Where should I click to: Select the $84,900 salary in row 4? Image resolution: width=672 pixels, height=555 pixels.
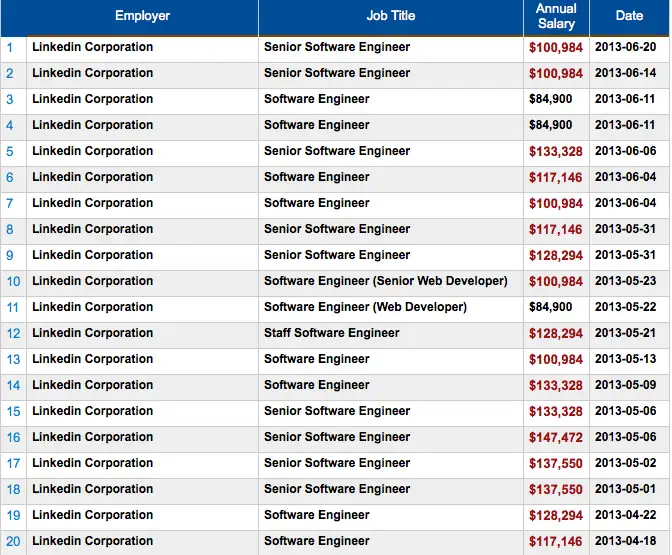[550, 125]
